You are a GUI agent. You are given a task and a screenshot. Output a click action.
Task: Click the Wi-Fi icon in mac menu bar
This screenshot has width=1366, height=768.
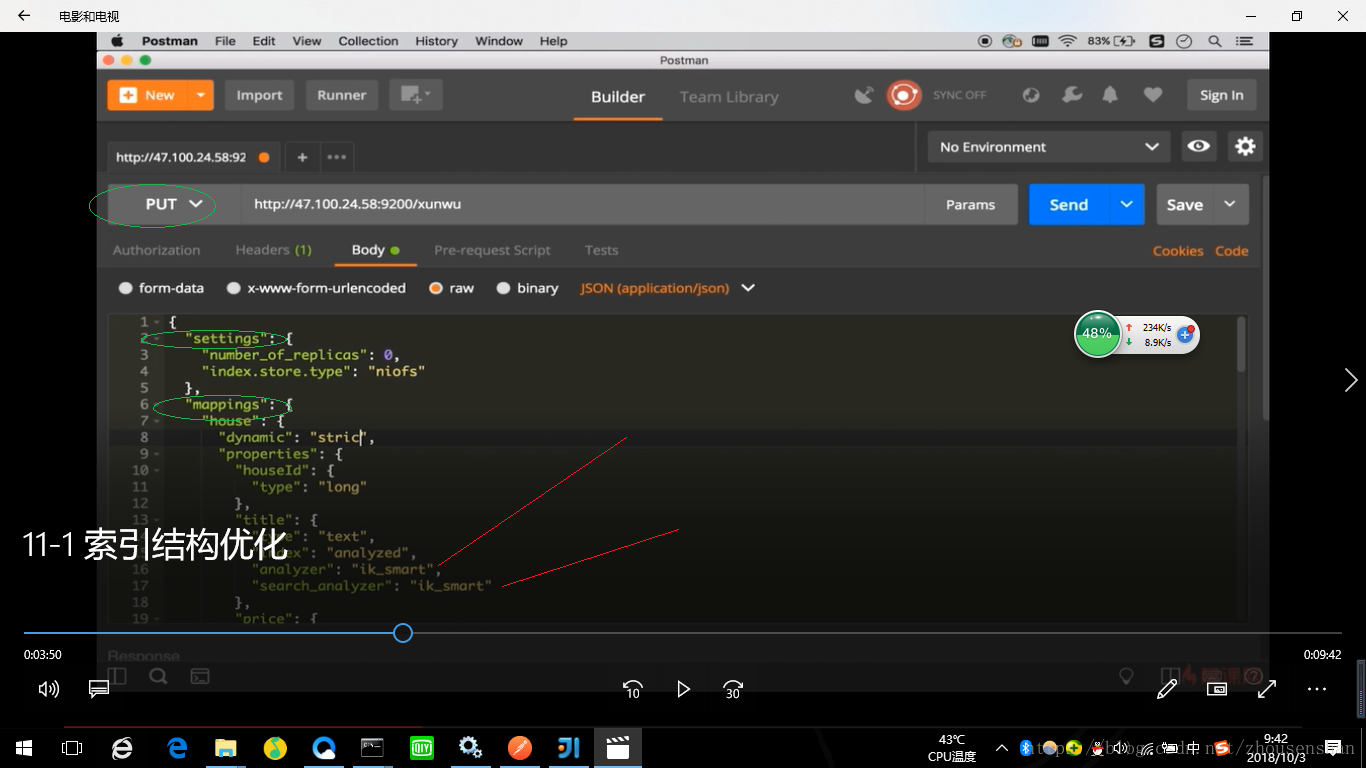pos(1067,41)
